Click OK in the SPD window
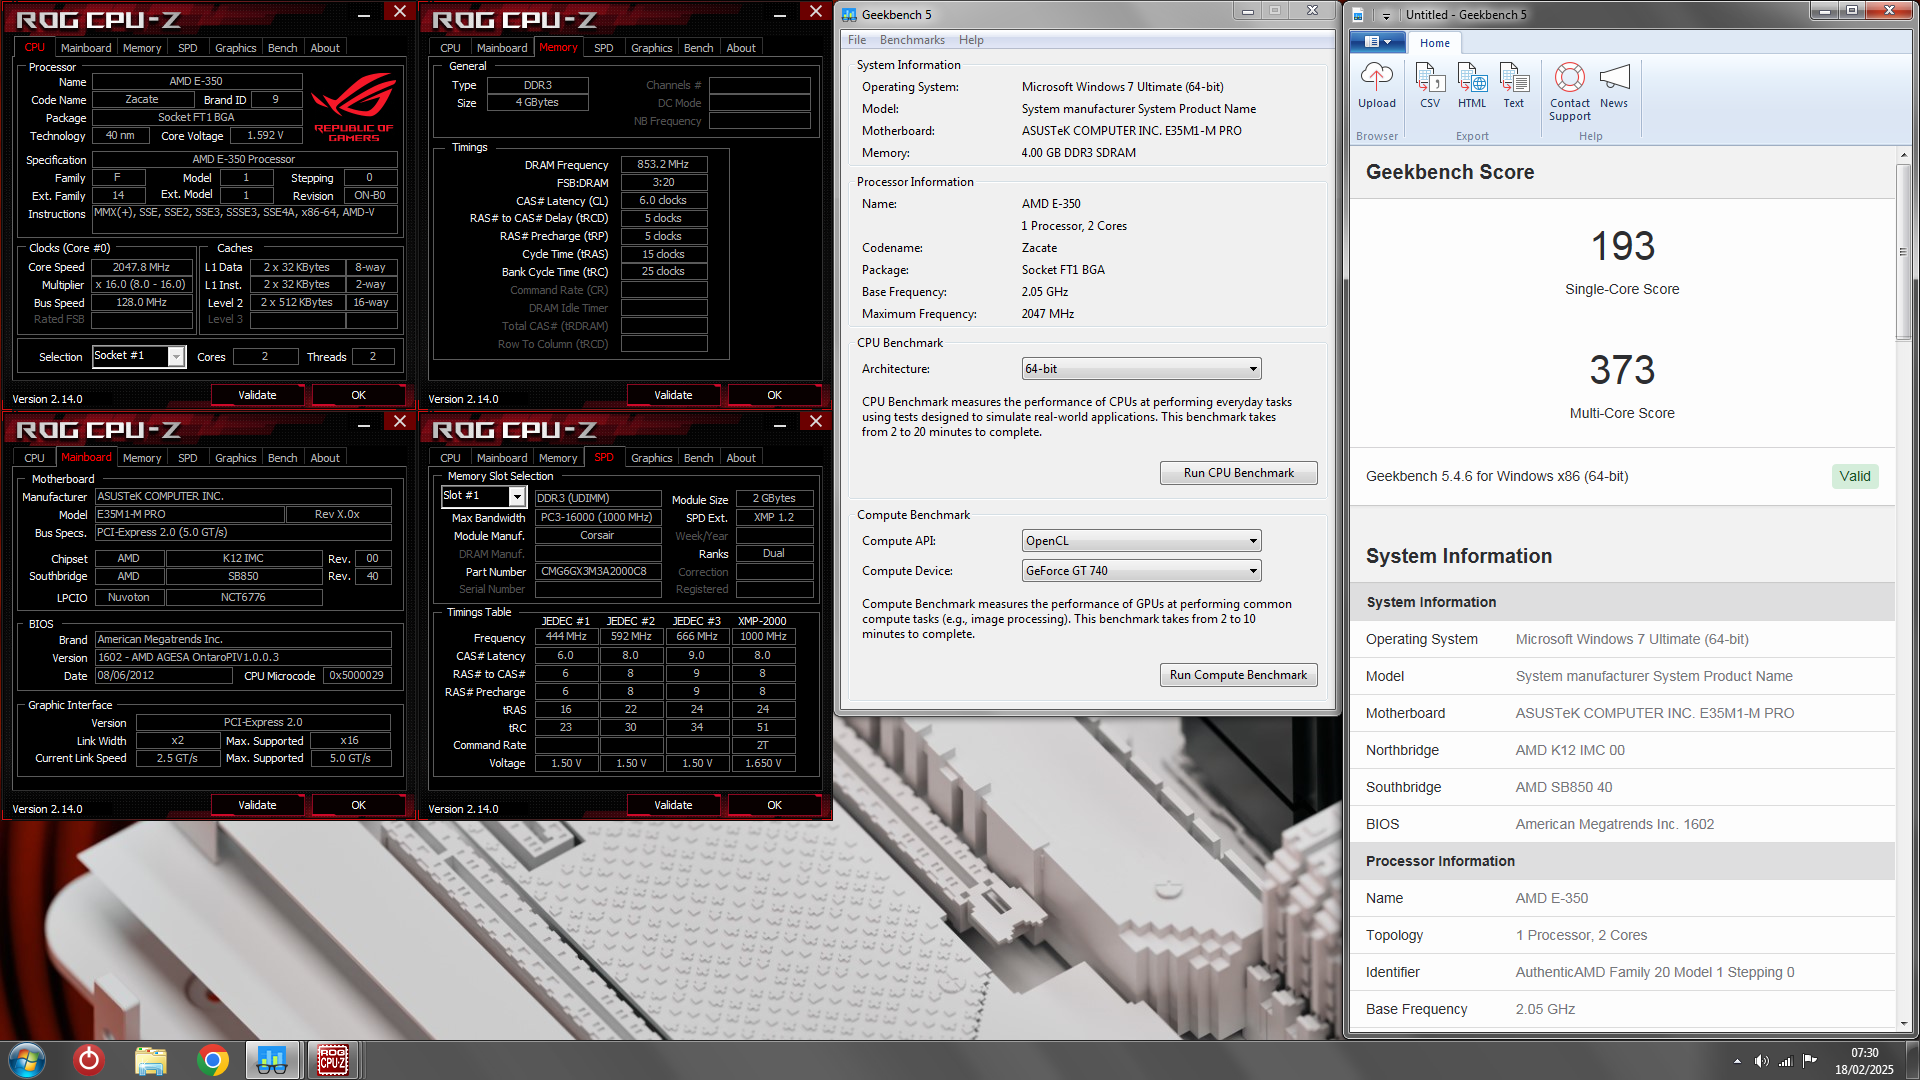Viewport: 1920px width, 1080px height. (x=774, y=805)
